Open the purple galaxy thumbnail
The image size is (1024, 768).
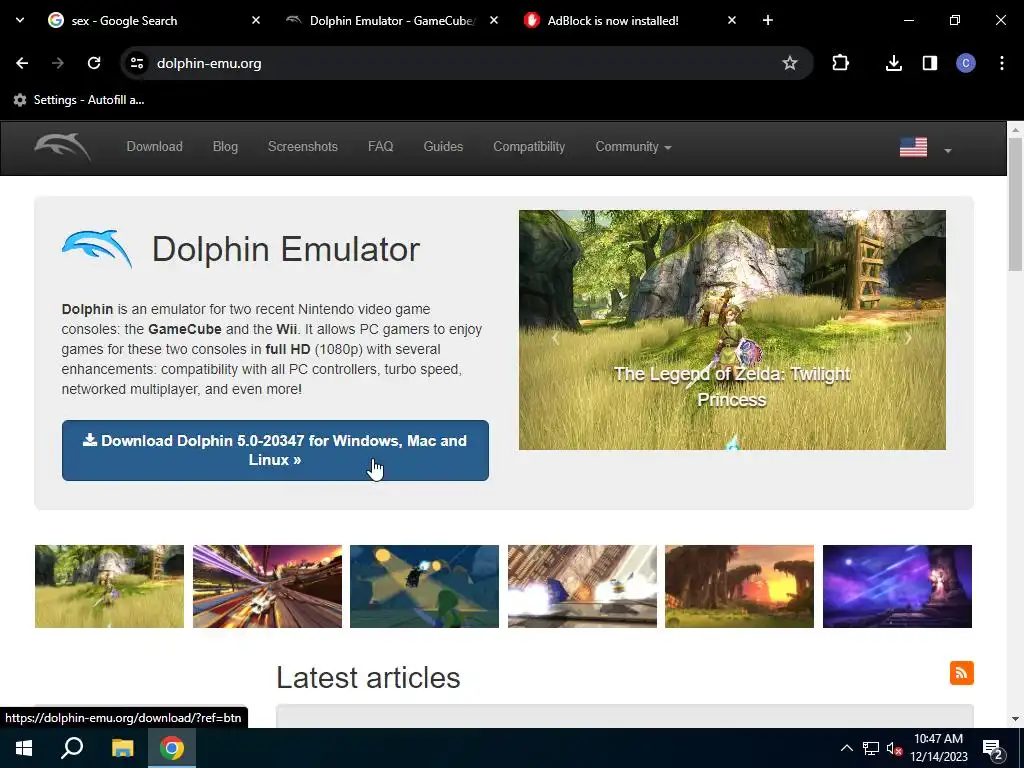[897, 586]
